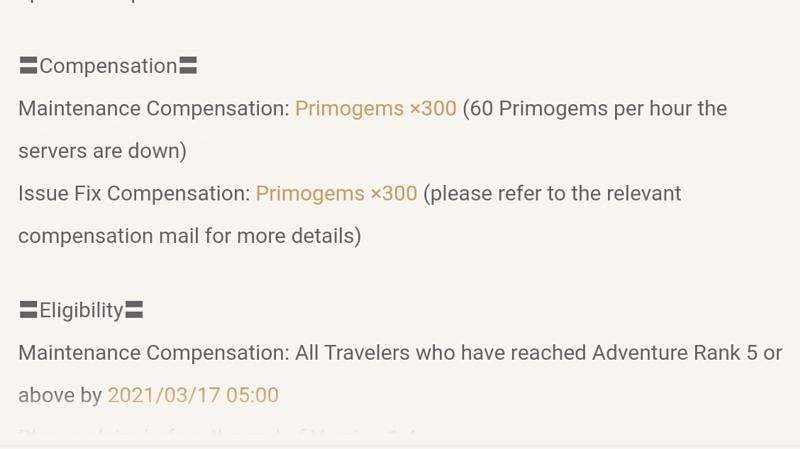
Task: Select the Eligibility section heading text
Action: tap(82, 310)
